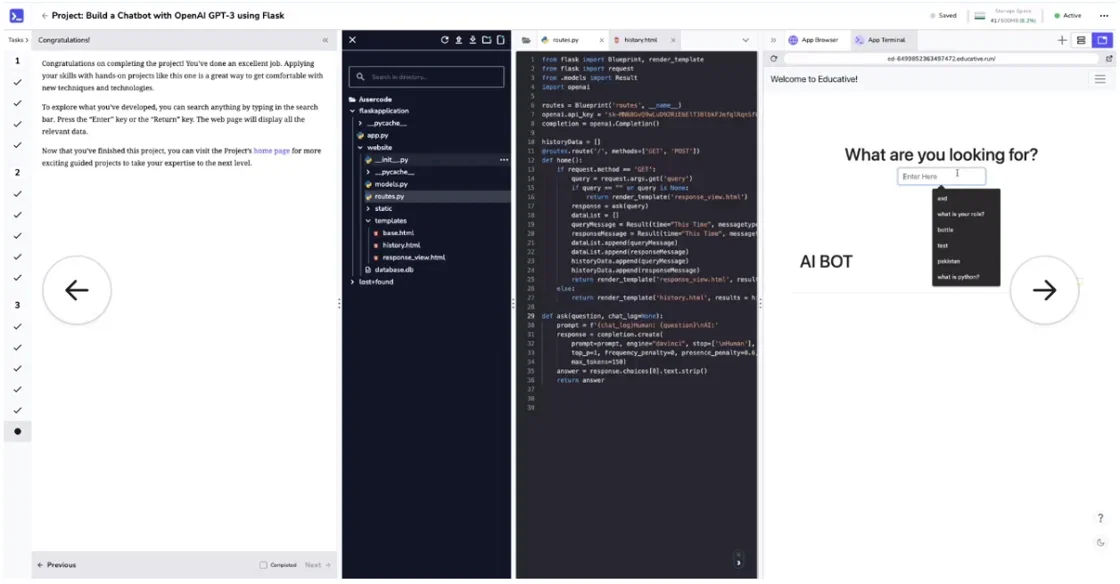This screenshot has height=584, width=1120.
Task: Click the download files icon
Action: click(472, 40)
